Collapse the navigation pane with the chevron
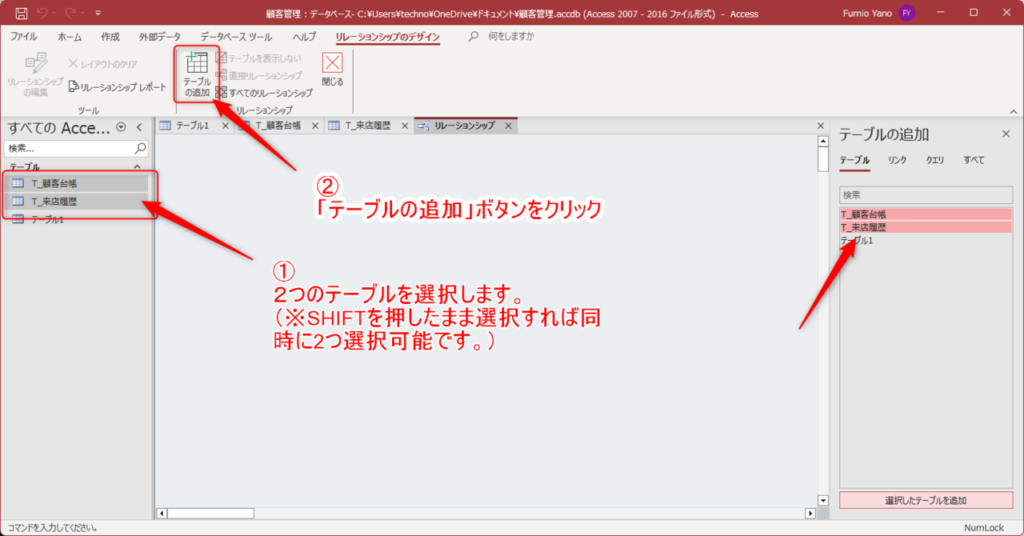The image size is (1024, 536). click(139, 127)
